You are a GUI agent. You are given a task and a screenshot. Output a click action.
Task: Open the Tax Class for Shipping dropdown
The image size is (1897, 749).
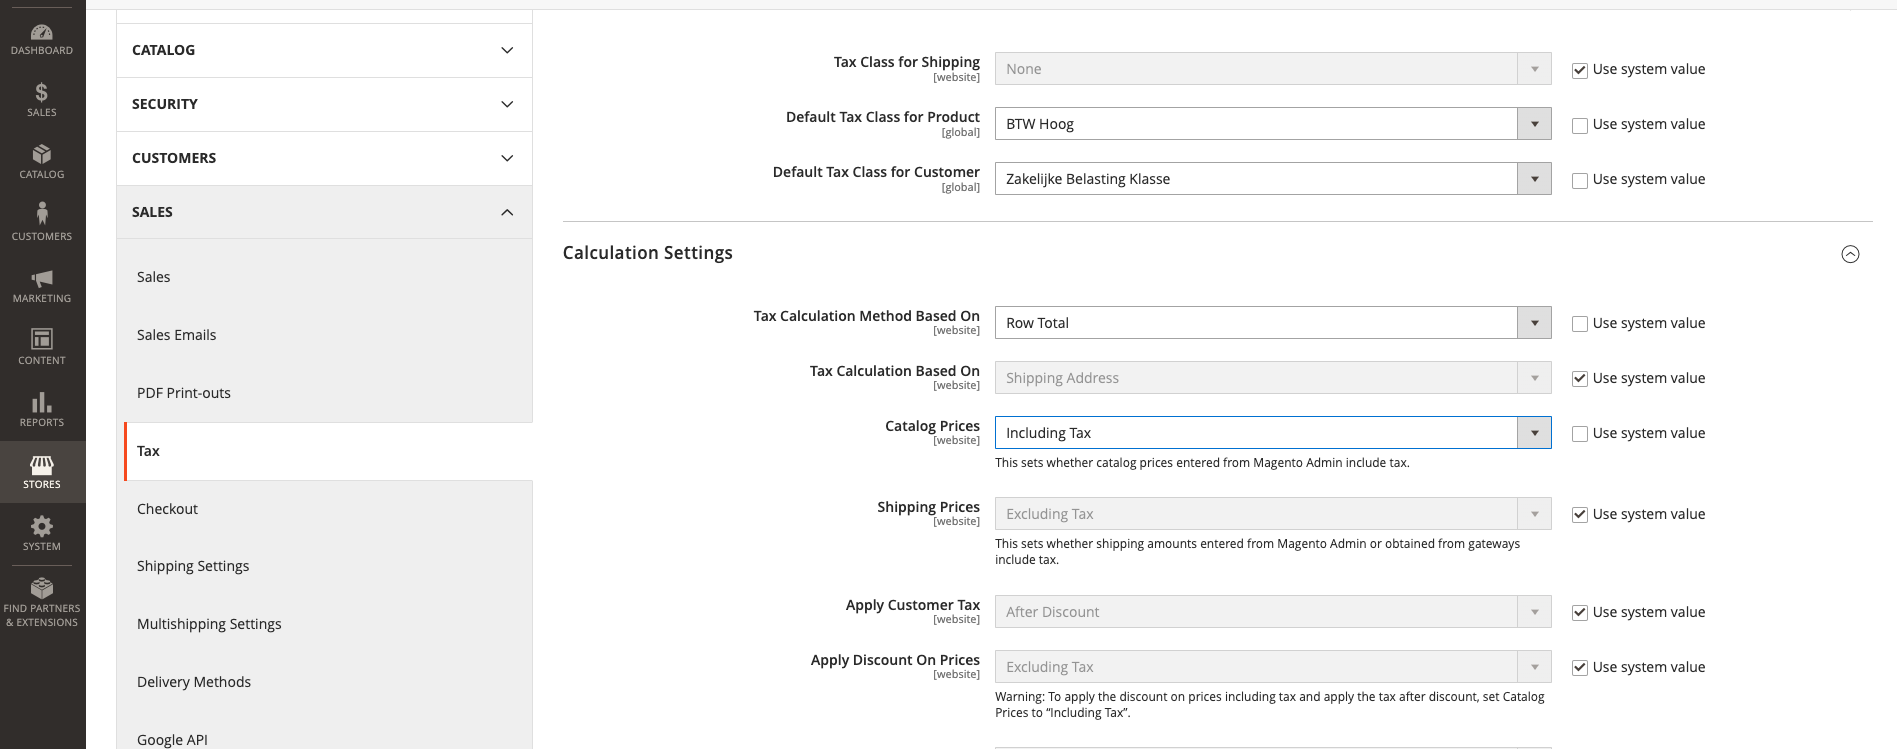tap(1273, 69)
